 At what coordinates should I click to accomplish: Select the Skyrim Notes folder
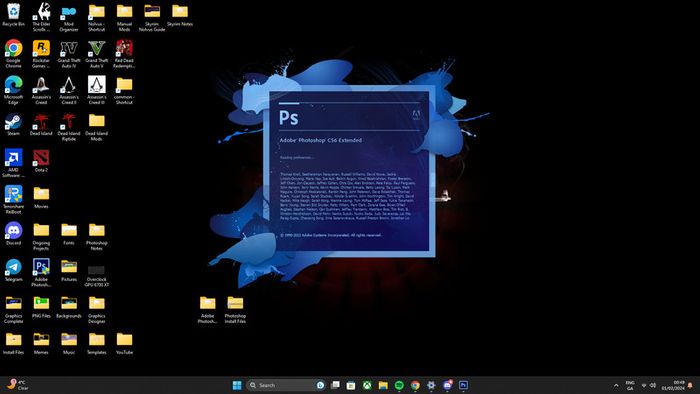click(180, 15)
